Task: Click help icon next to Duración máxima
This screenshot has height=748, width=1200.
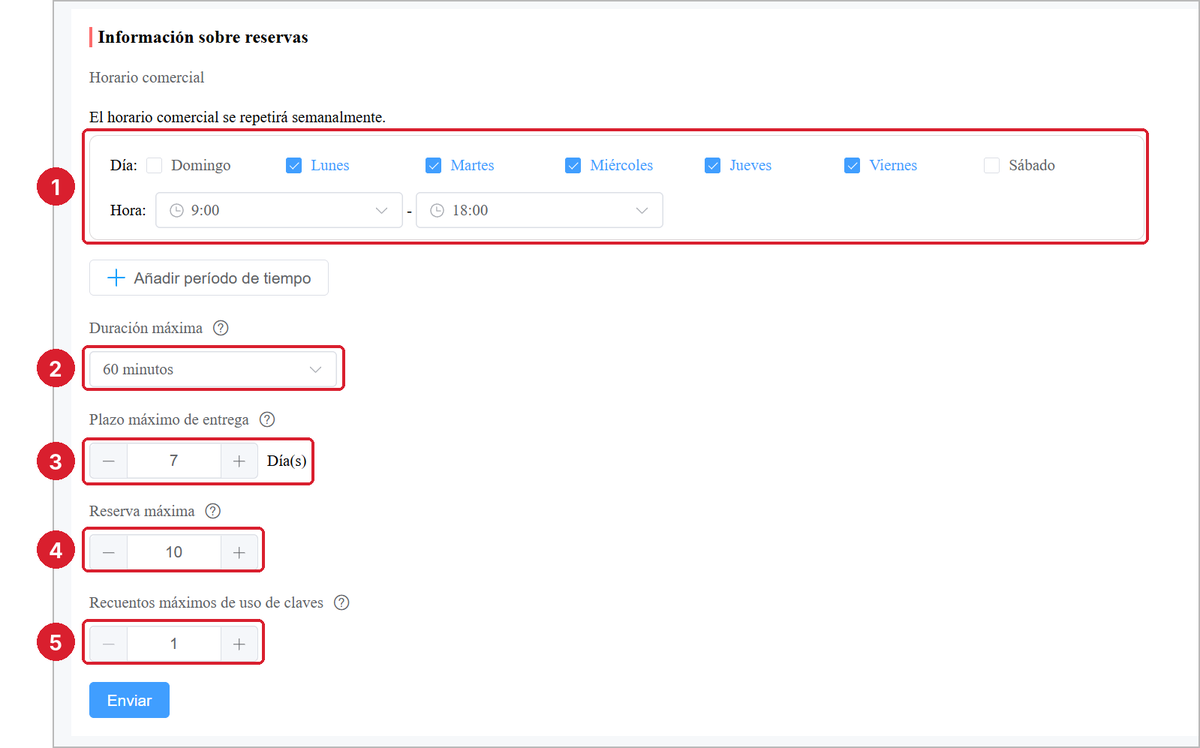Action: point(221,328)
